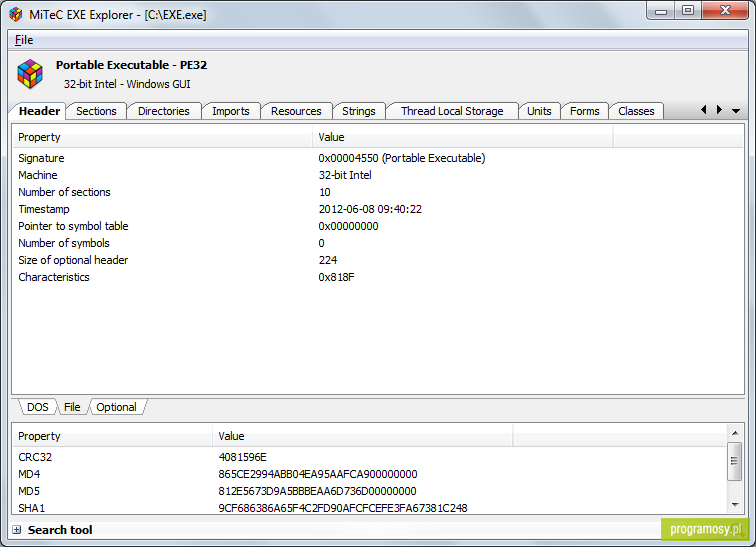
Task: Select the Number of symbols row
Action: click(x=378, y=243)
